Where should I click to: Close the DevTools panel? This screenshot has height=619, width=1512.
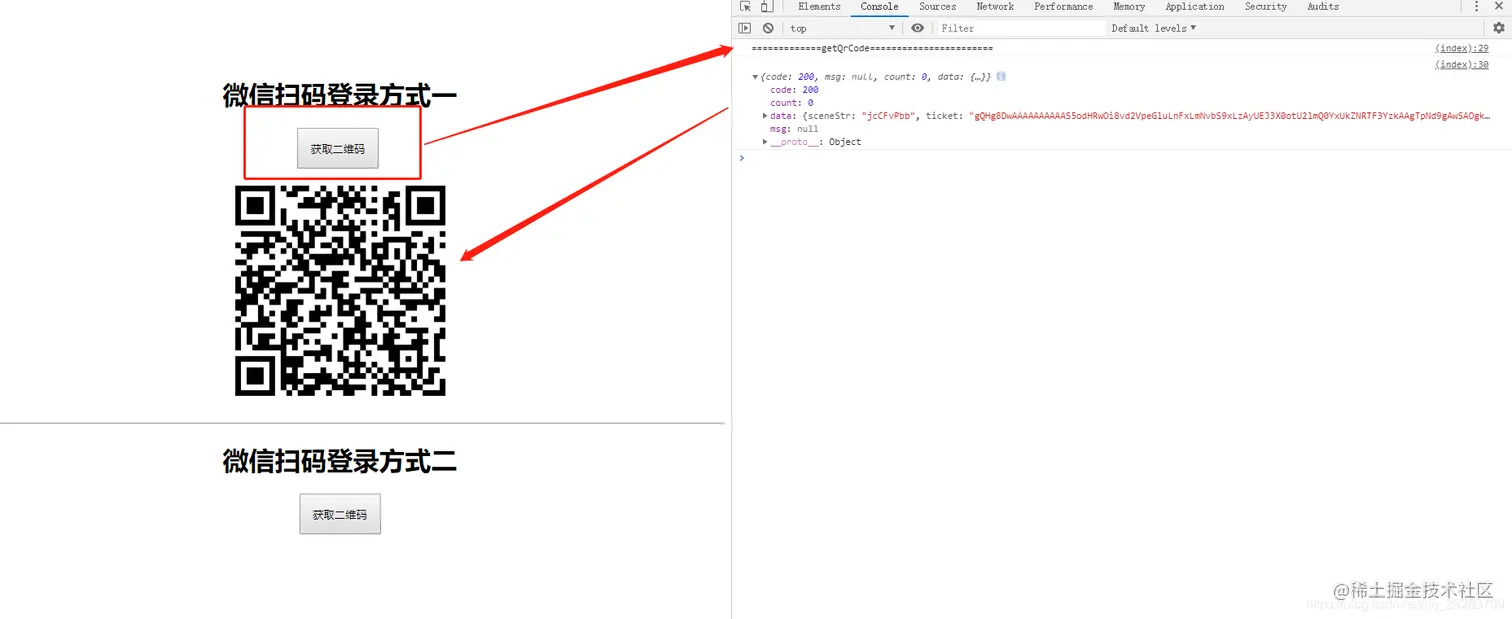tap(1499, 7)
